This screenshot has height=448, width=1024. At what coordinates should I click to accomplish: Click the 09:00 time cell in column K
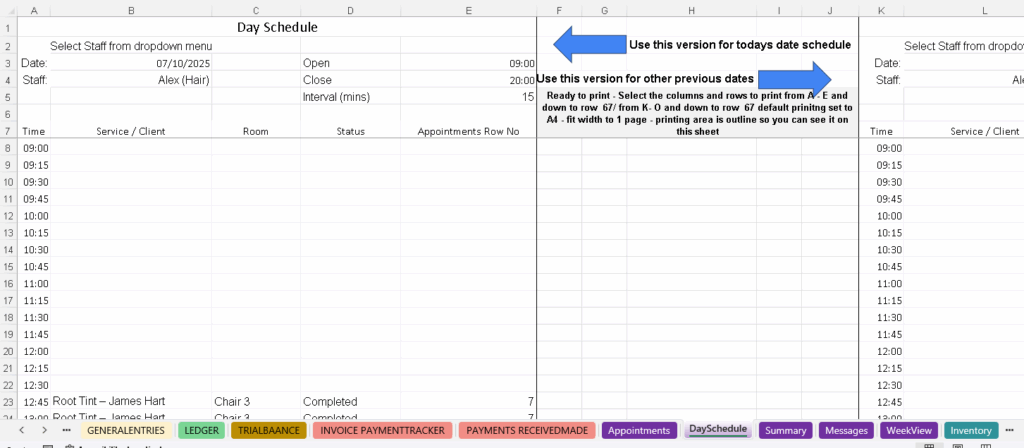882,148
